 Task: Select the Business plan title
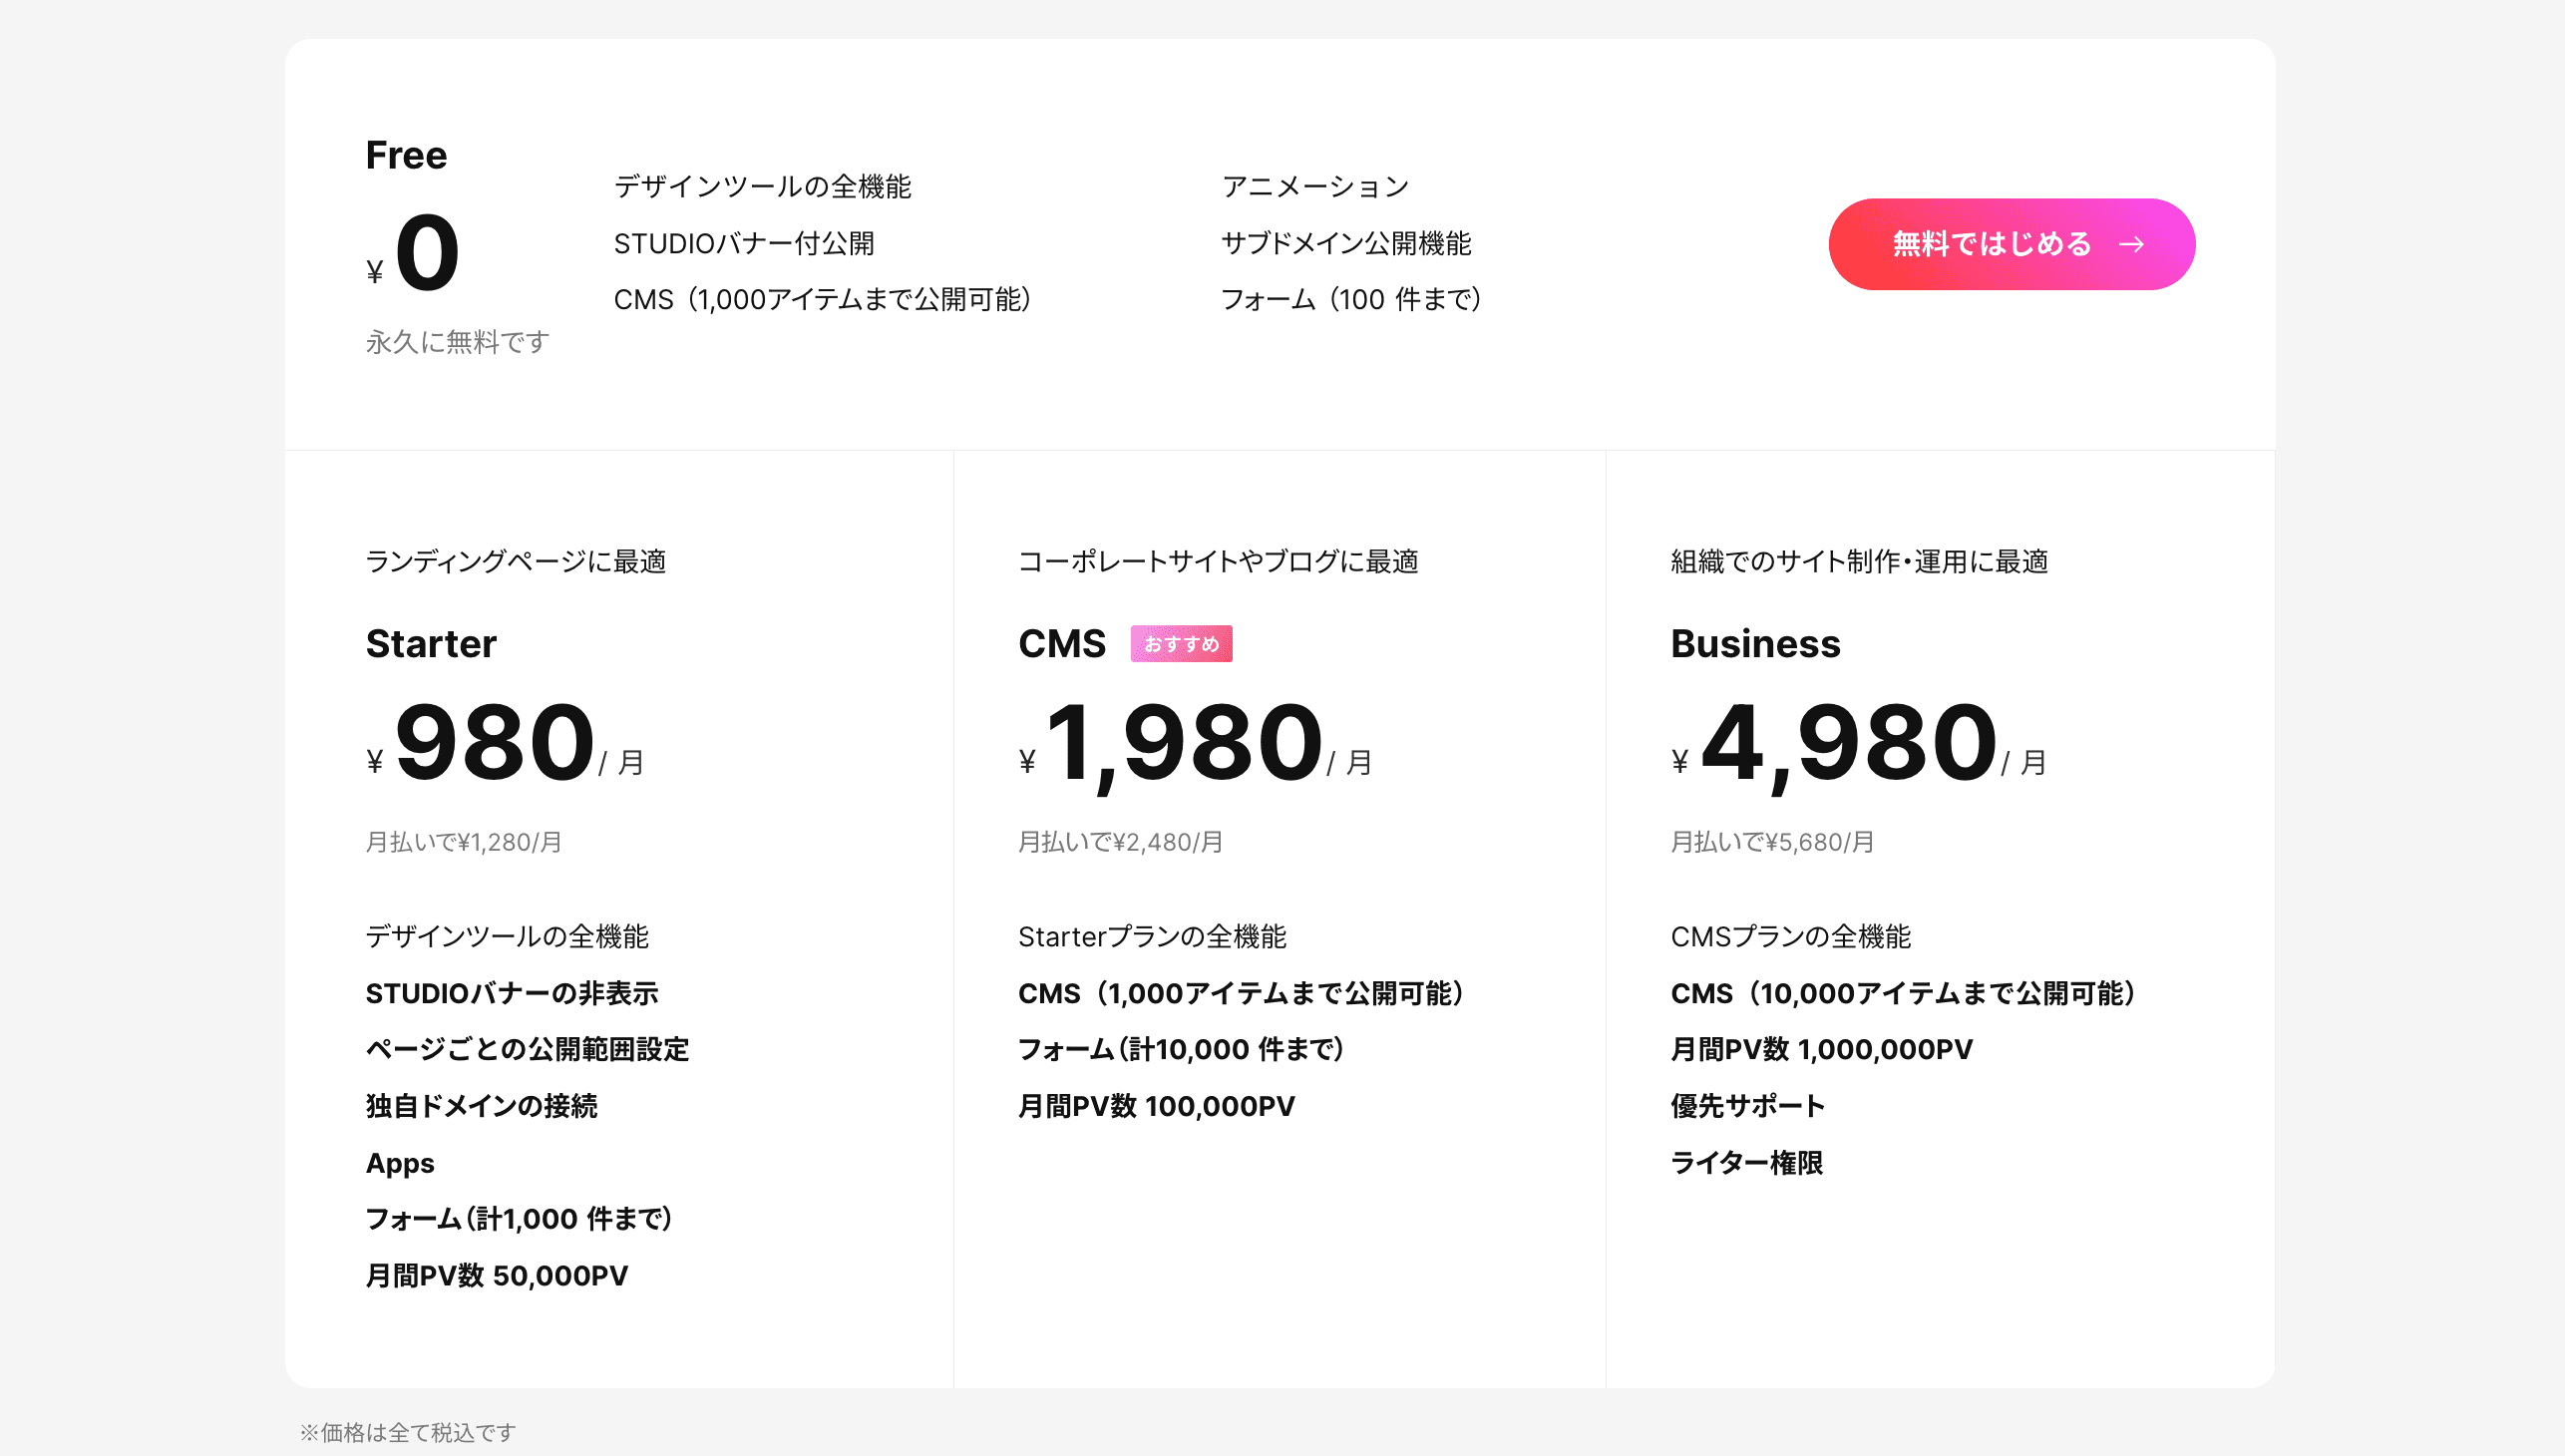point(1755,643)
